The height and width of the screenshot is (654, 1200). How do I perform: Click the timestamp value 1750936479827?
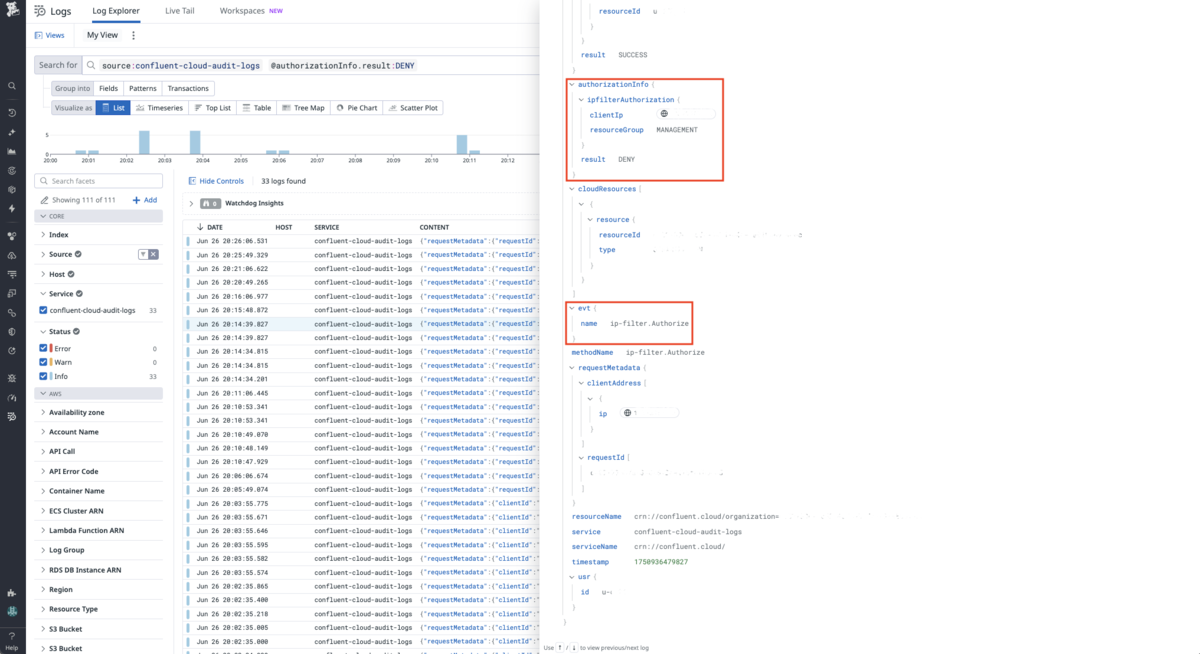(661, 562)
